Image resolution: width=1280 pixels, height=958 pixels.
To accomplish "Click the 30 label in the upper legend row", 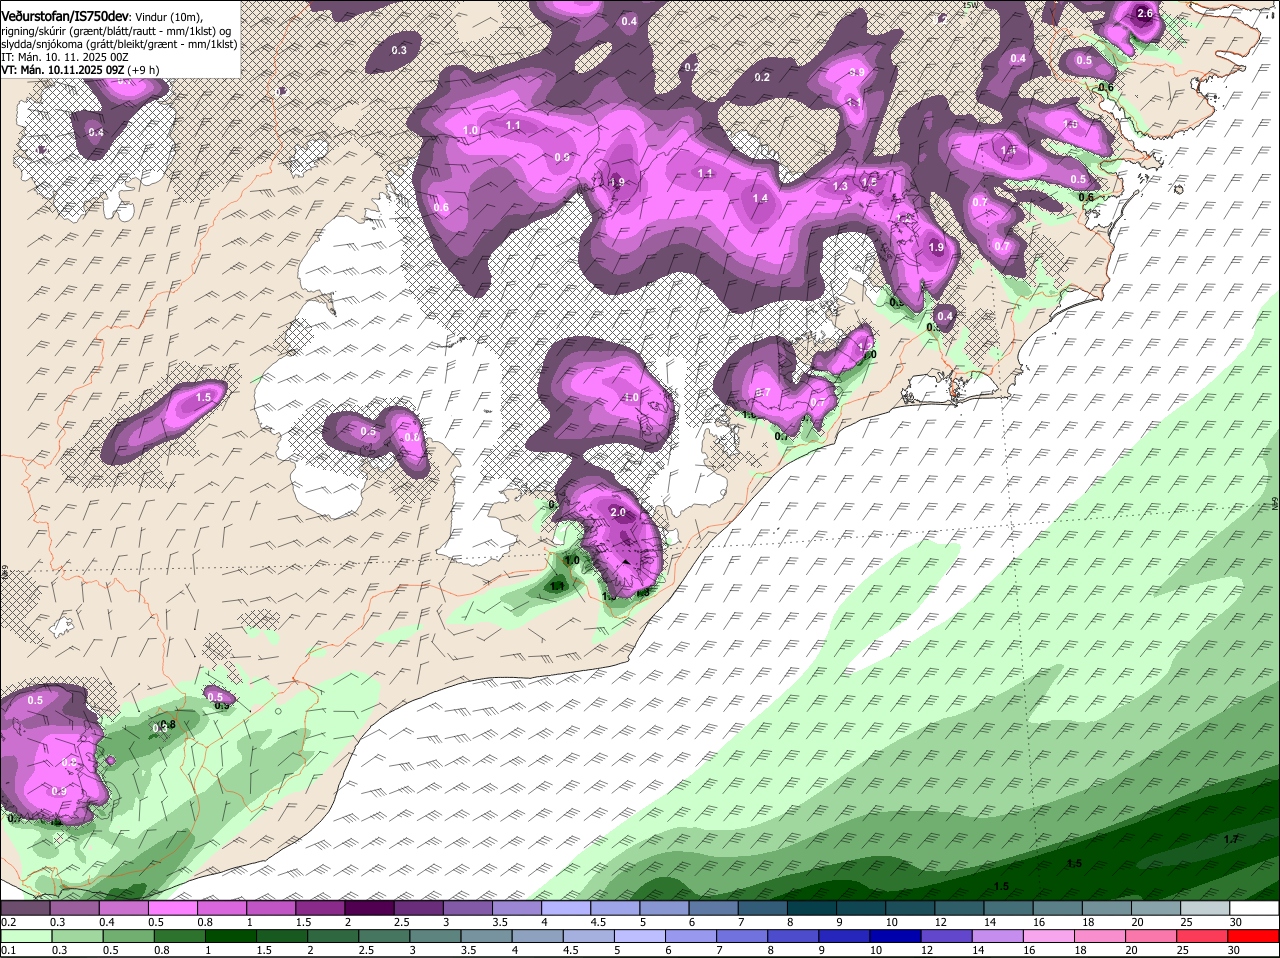I will coord(1236,921).
